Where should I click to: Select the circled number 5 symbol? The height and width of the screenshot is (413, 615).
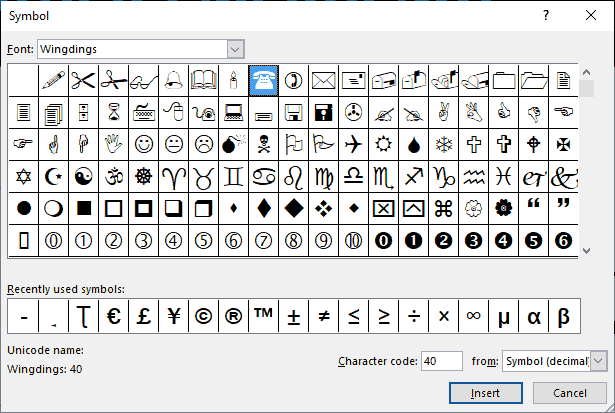[x=204, y=240]
